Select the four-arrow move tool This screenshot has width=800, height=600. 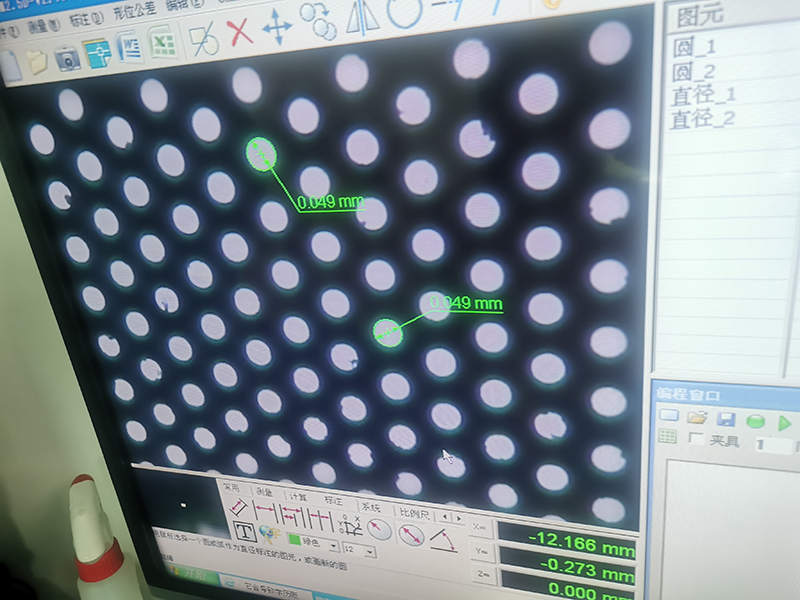tap(276, 29)
